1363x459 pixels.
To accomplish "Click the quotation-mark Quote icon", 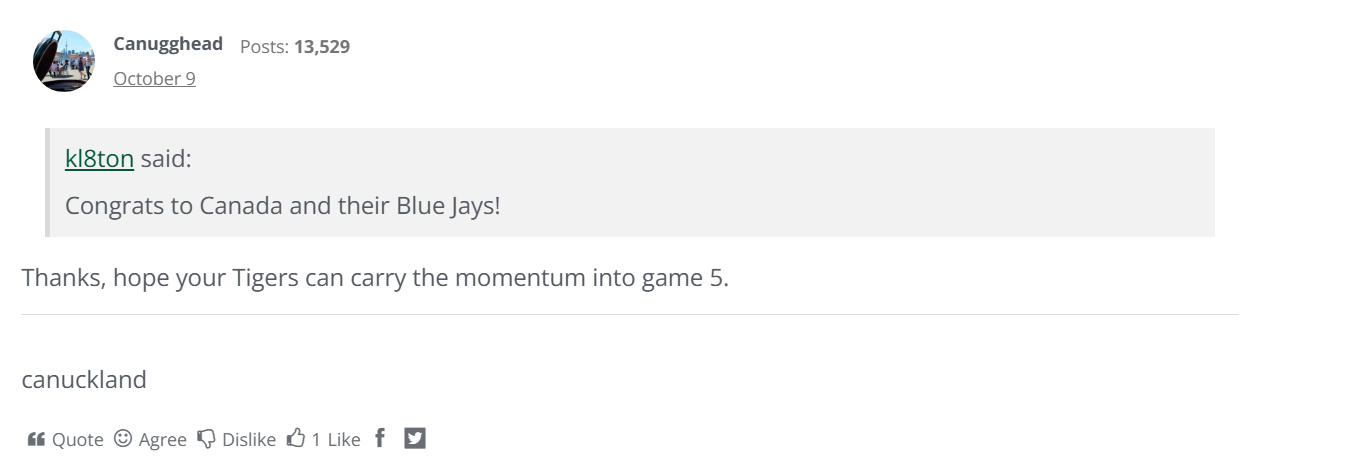I will tap(36, 439).
